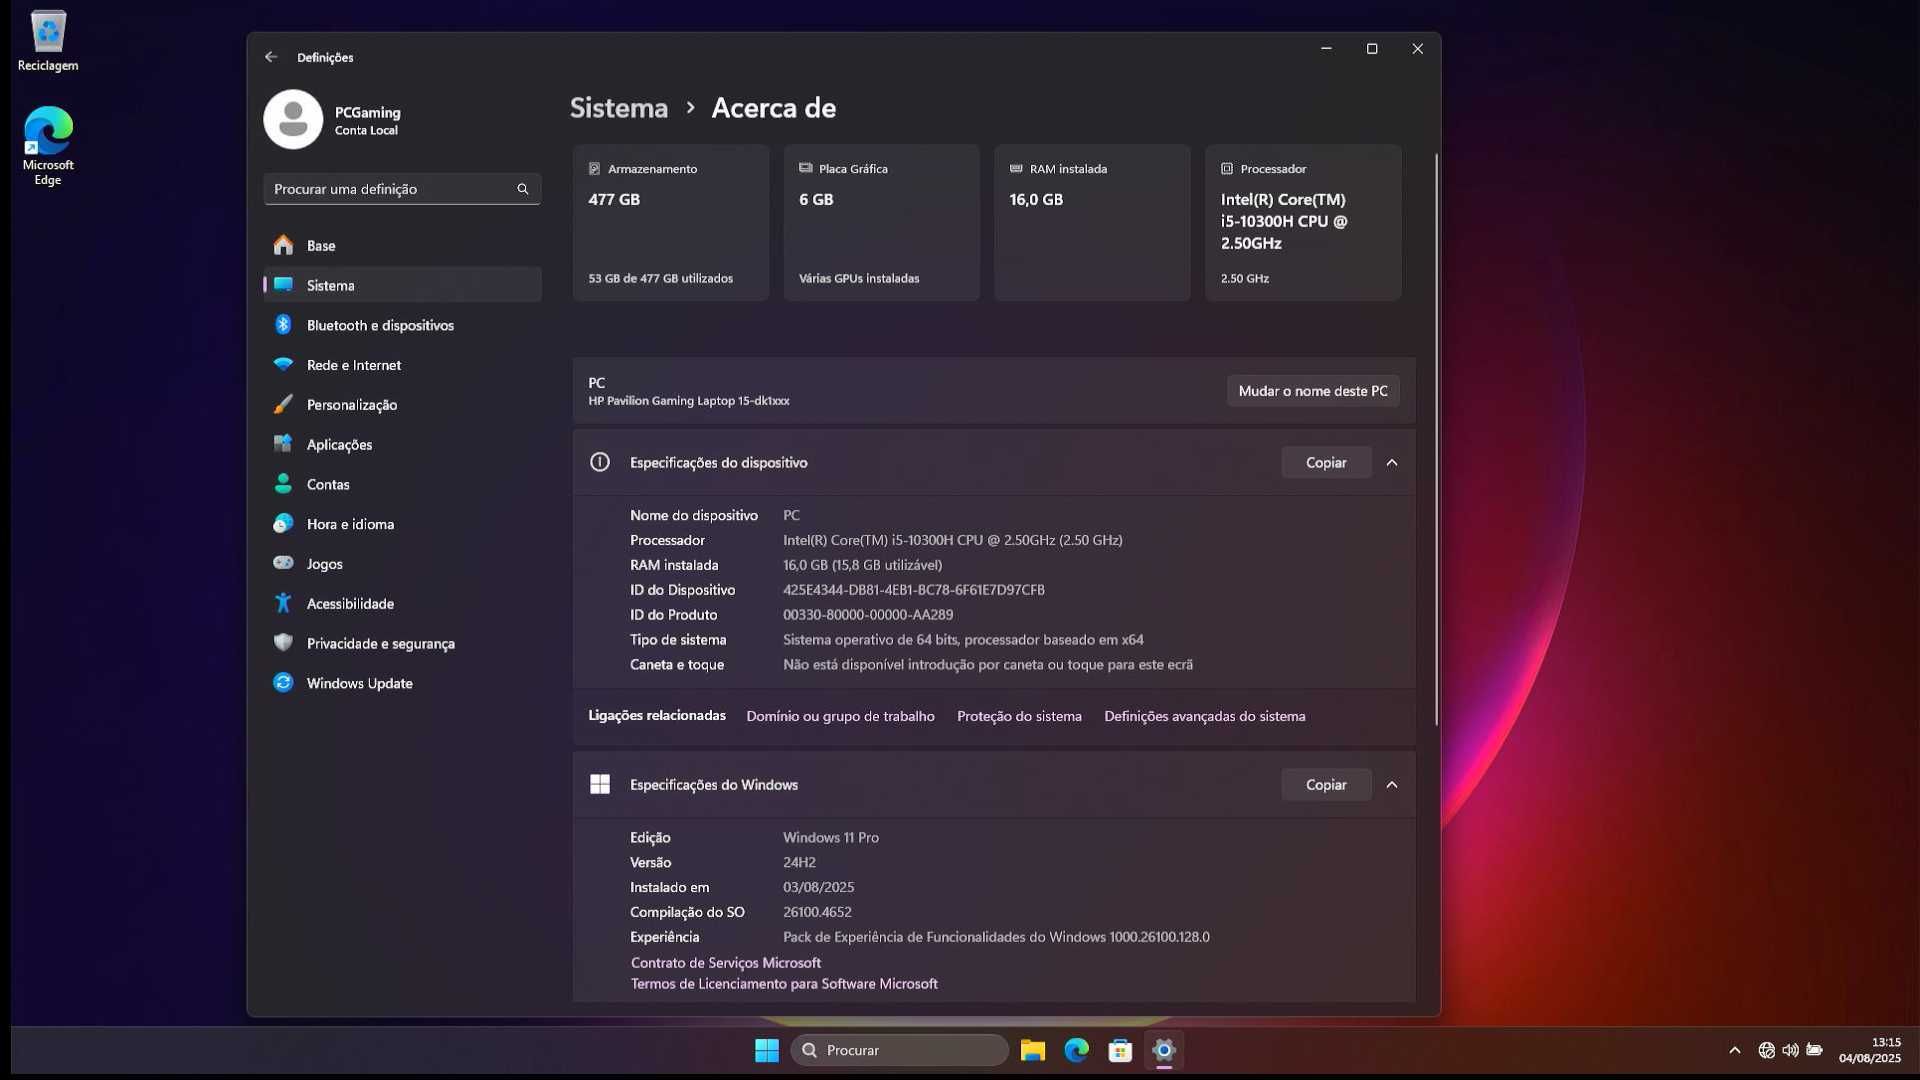This screenshot has height=1080, width=1920.
Task: Click the accessibility figure icon
Action: click(x=283, y=603)
